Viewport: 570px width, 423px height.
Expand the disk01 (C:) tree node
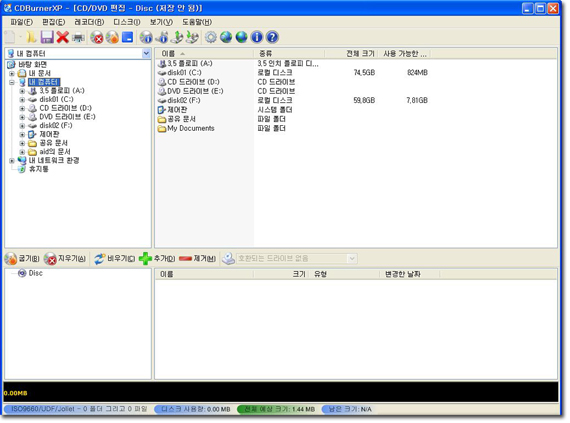point(22,100)
